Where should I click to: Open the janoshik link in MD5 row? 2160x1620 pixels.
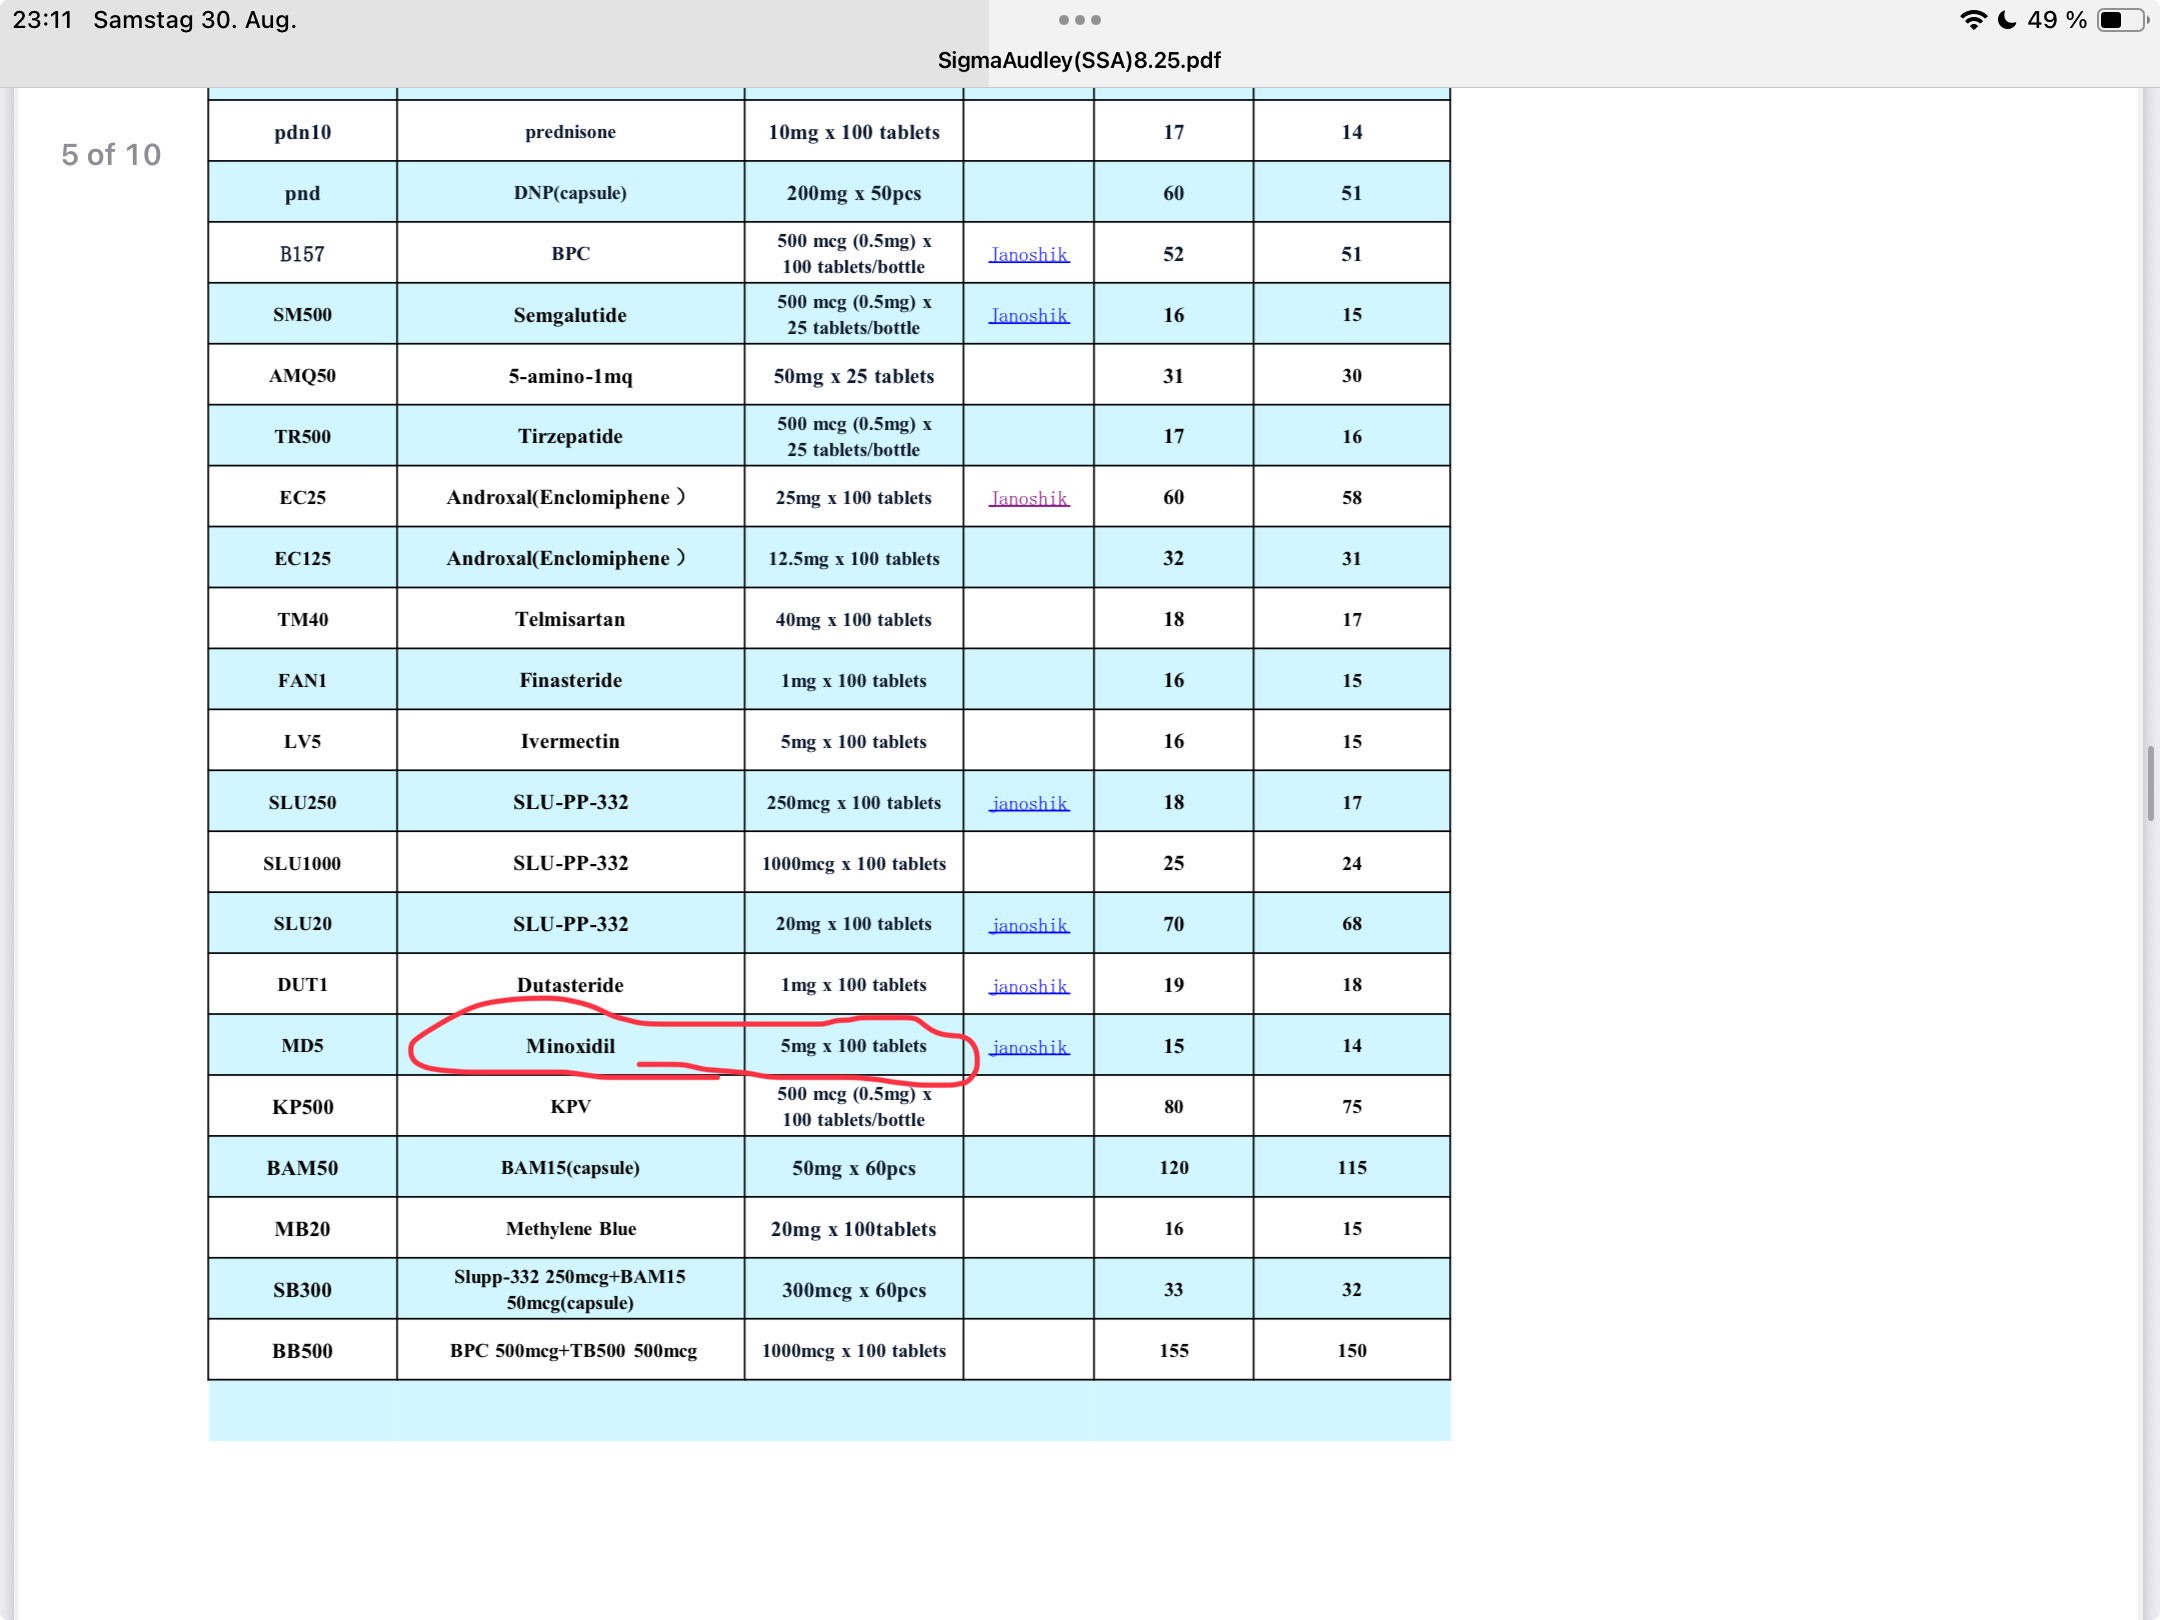click(1029, 1047)
